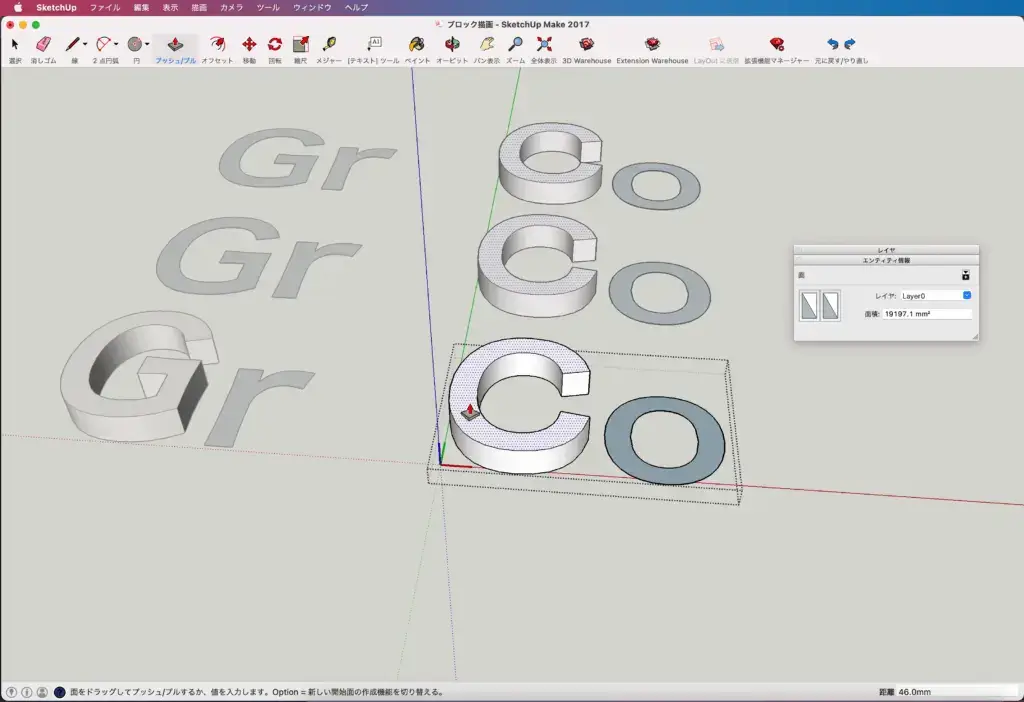
Task: Click the question-mark instructor icon in status bar
Action: 59,692
